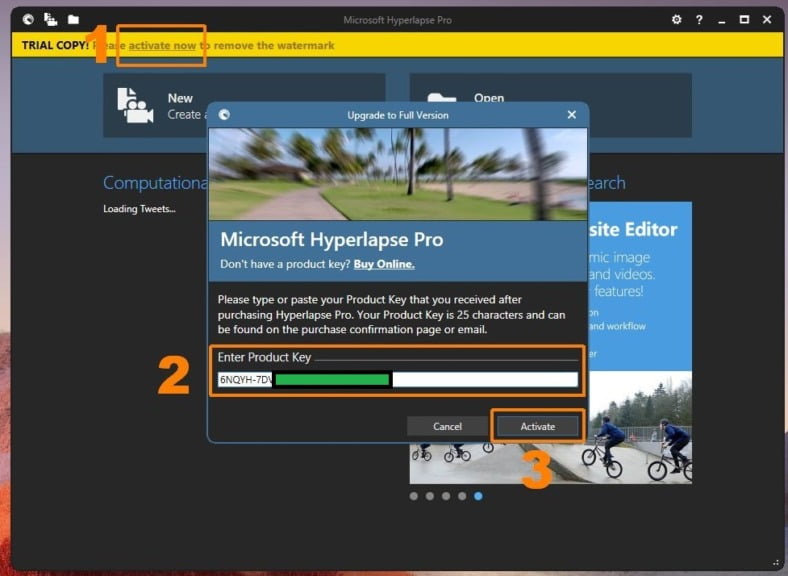Open help with the question mark icon

(699, 20)
